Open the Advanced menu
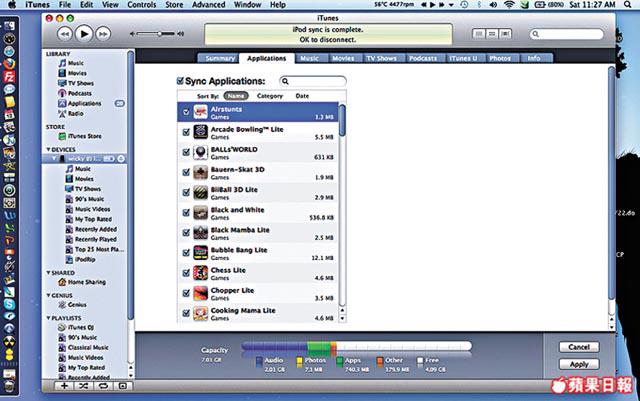The image size is (640, 401). [208, 5]
